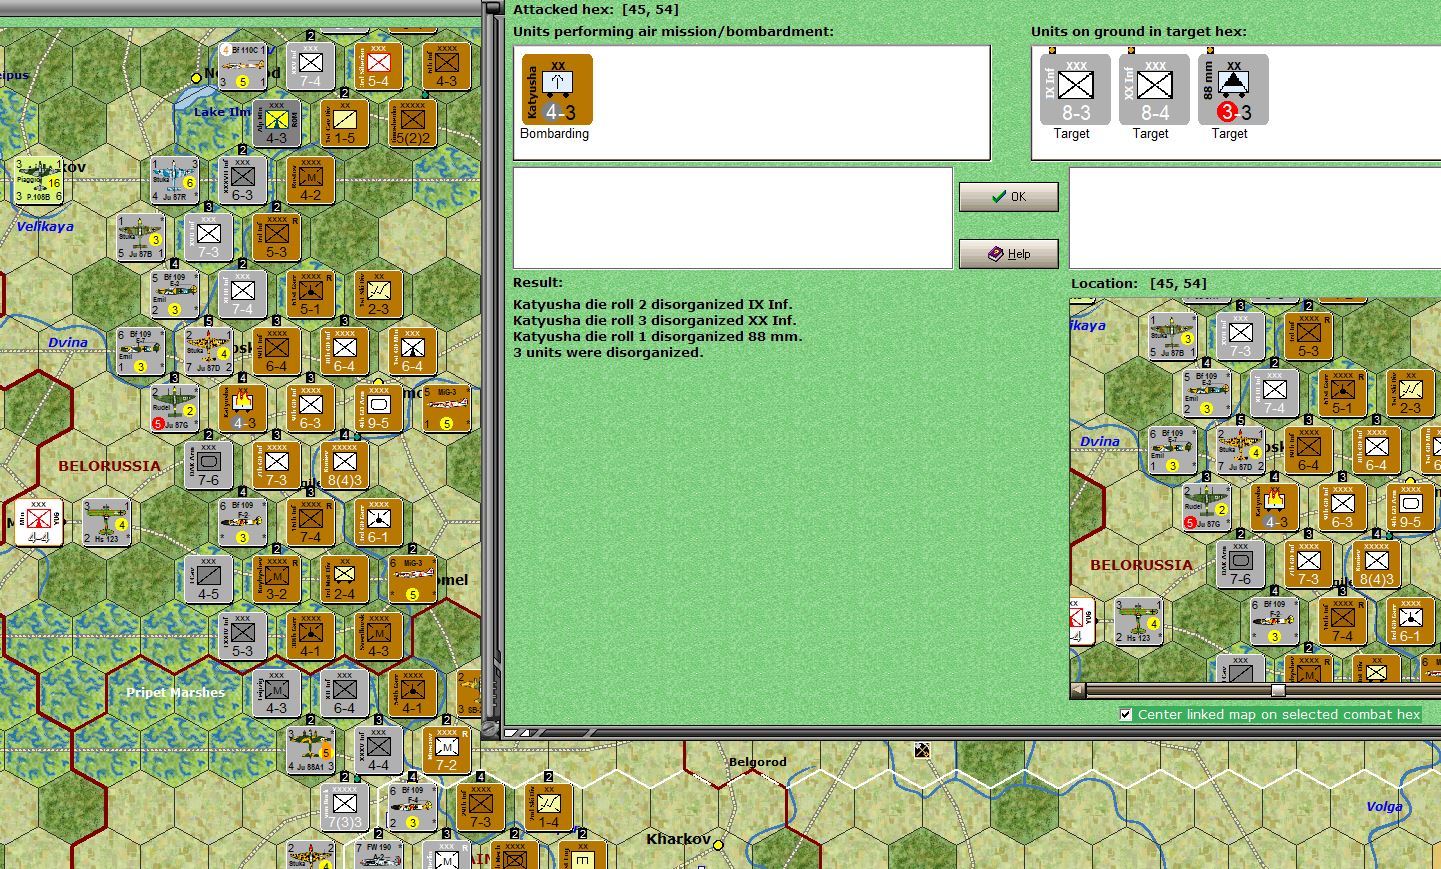1441x869 pixels.
Task: Select the Ju 88A1 bomber counter
Action: (311, 751)
